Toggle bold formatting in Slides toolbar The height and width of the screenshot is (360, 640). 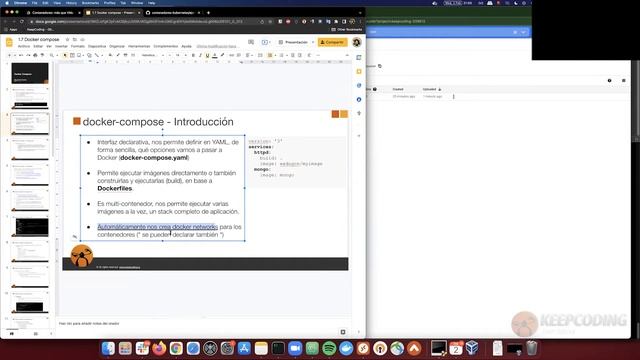(x=193, y=55)
